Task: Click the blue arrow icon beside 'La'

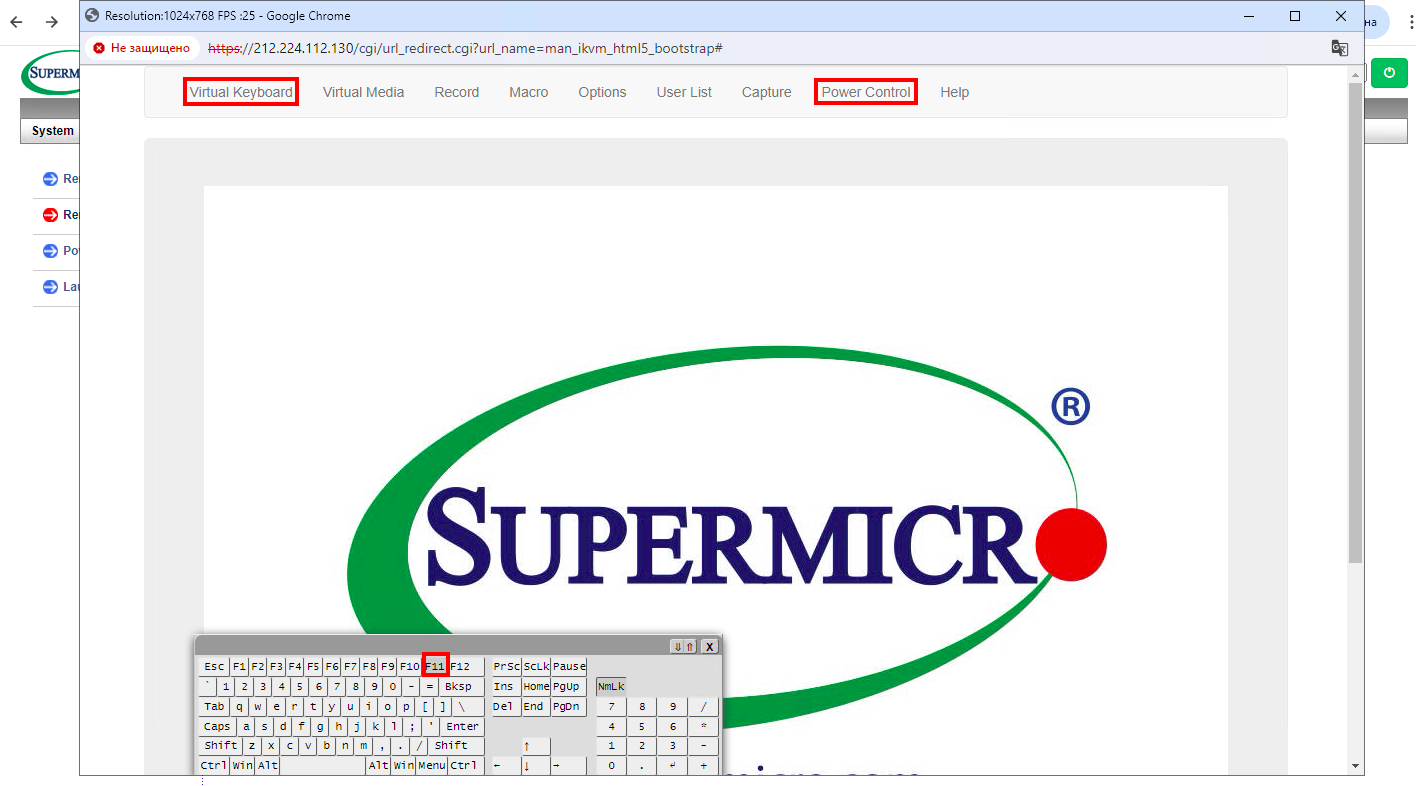Action: point(50,287)
